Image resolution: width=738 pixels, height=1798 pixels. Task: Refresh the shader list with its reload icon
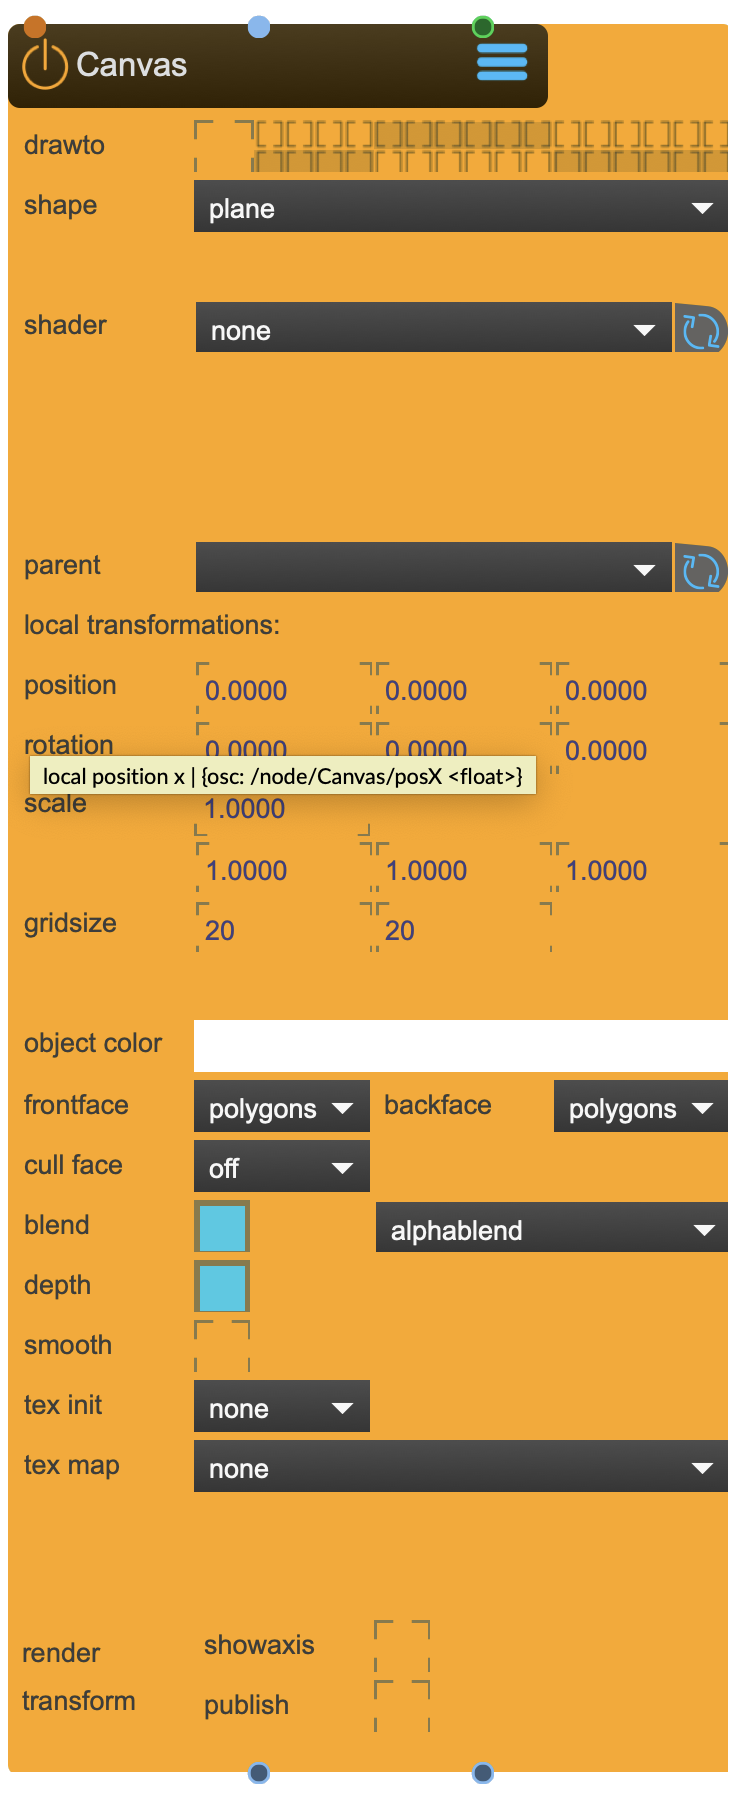click(703, 328)
